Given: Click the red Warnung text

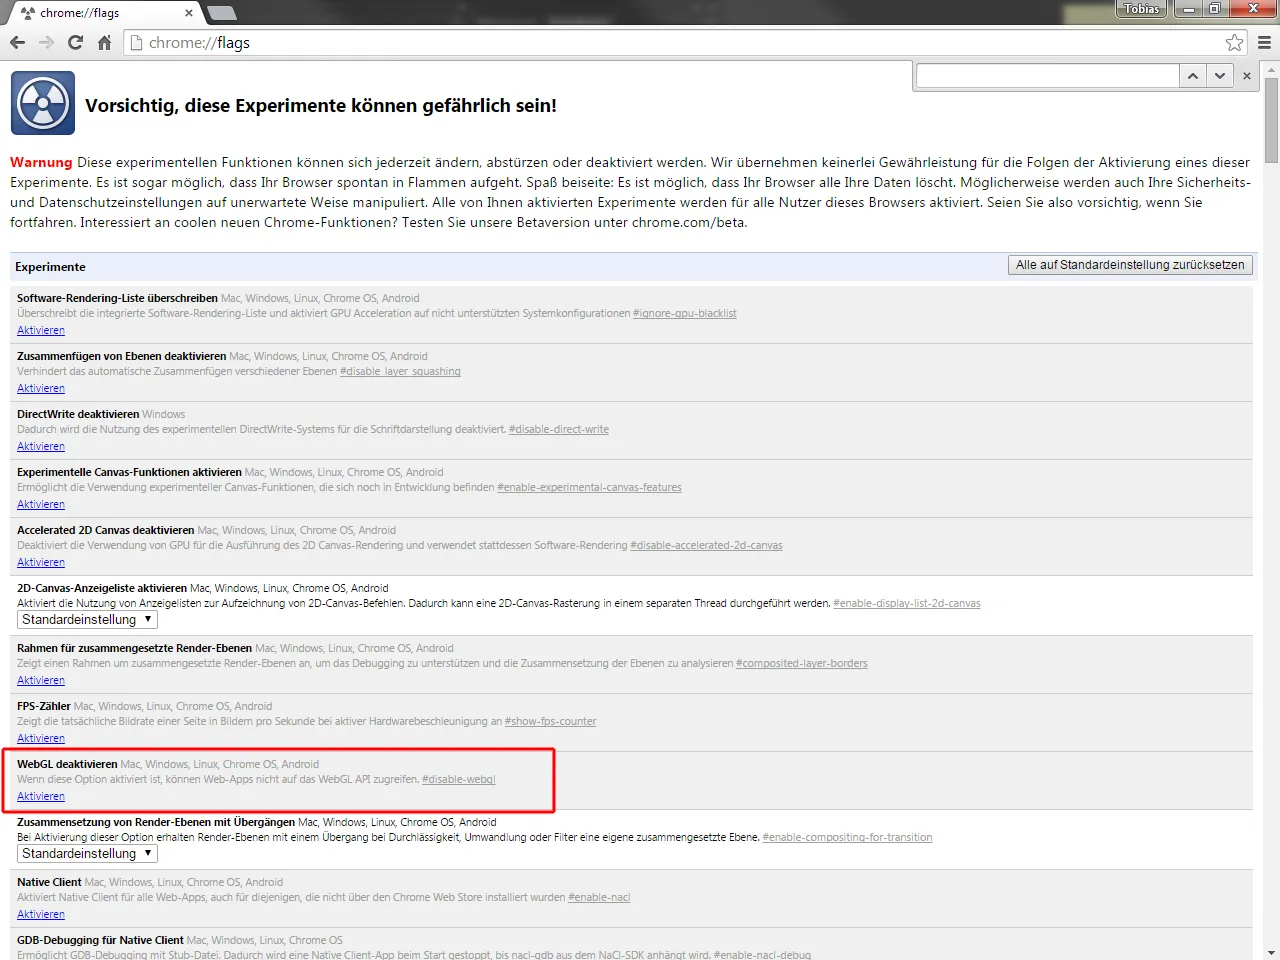Looking at the screenshot, I should coord(41,162).
